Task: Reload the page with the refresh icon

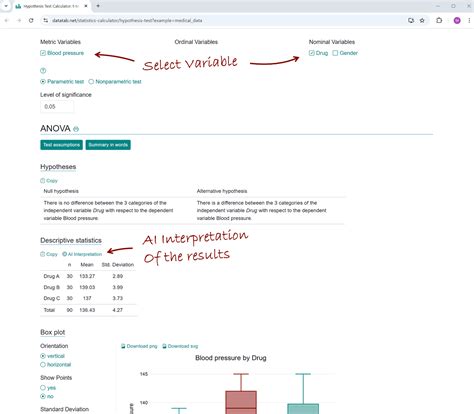Action: (x=31, y=20)
